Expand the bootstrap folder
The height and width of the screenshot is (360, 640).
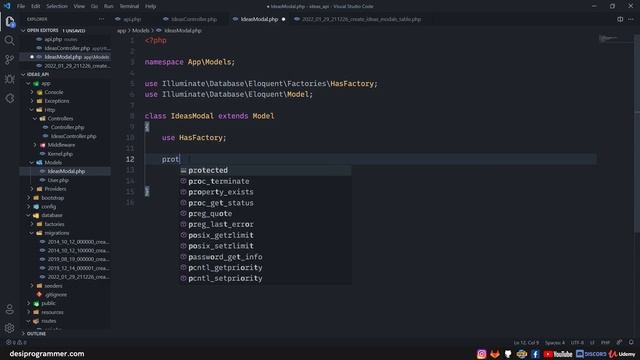[x=29, y=198]
